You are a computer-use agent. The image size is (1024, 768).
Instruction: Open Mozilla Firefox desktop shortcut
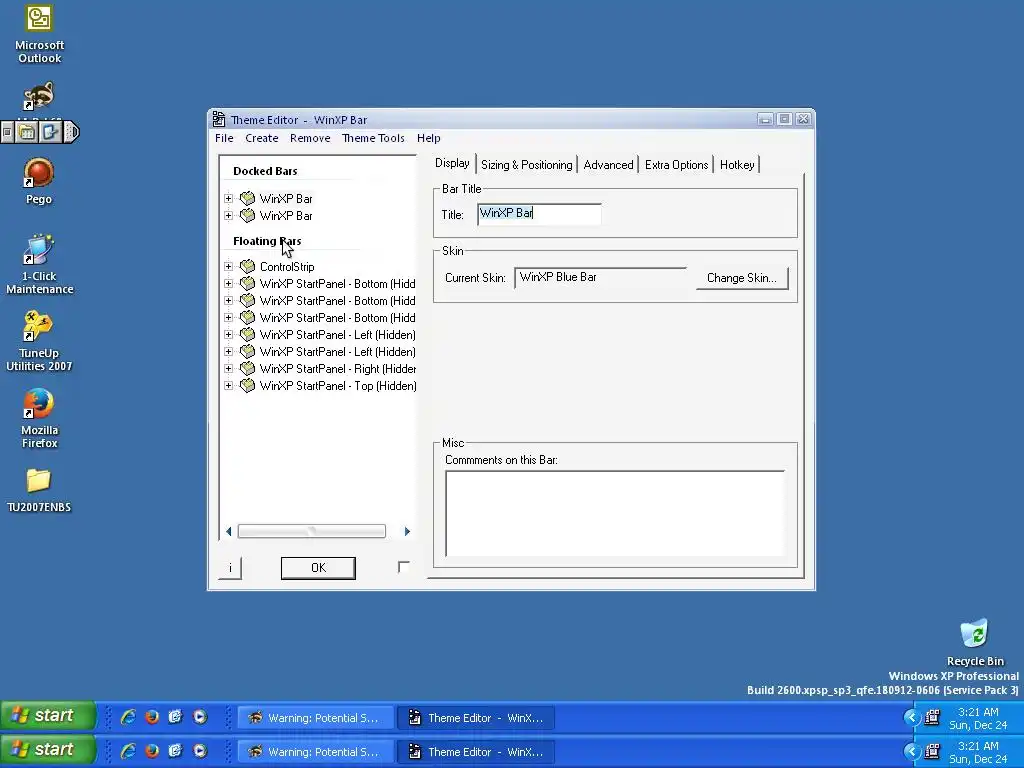tap(39, 418)
